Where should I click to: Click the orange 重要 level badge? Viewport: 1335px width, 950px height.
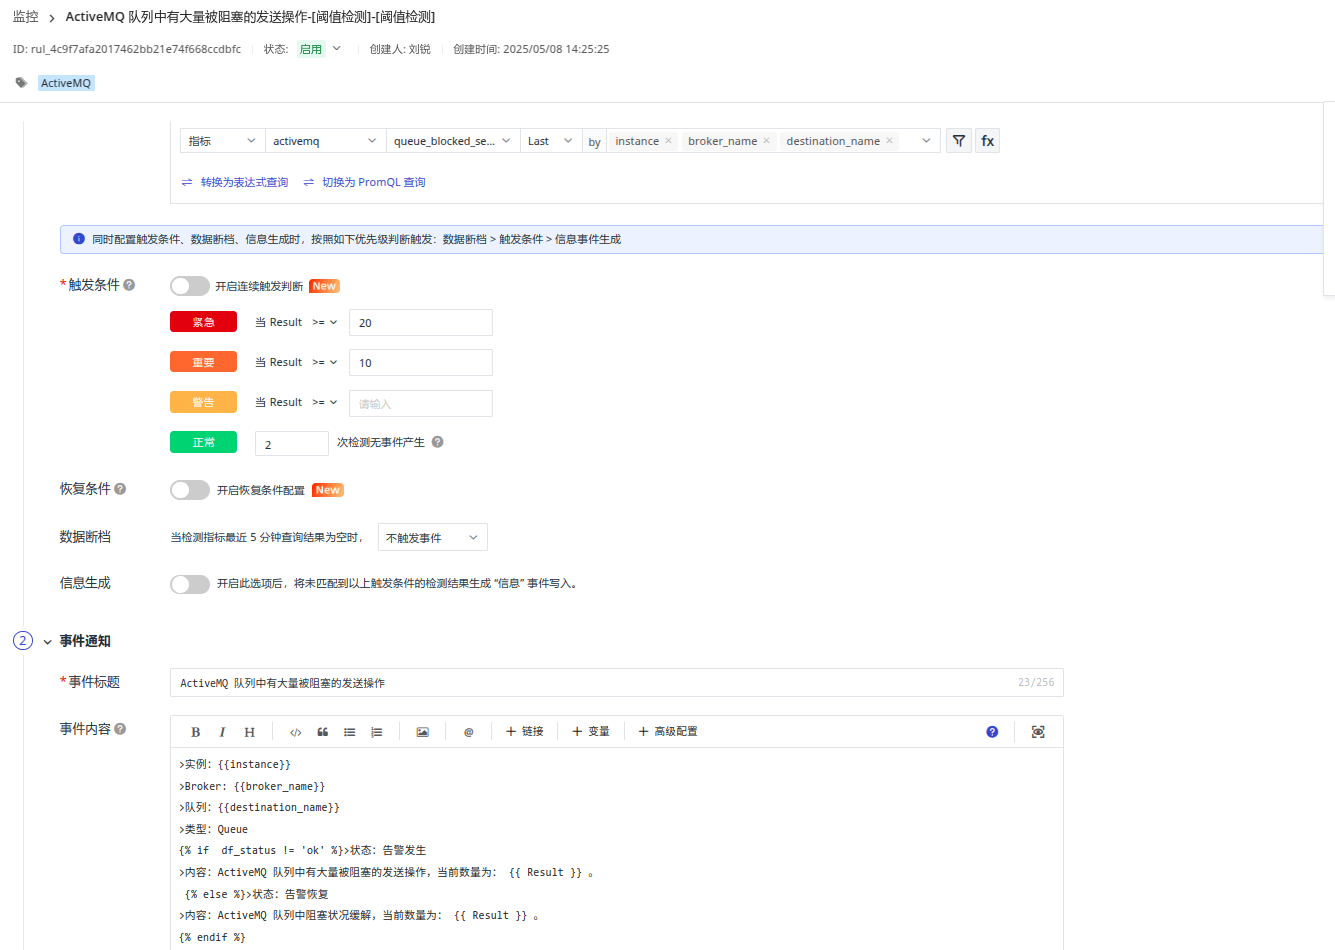tap(203, 362)
